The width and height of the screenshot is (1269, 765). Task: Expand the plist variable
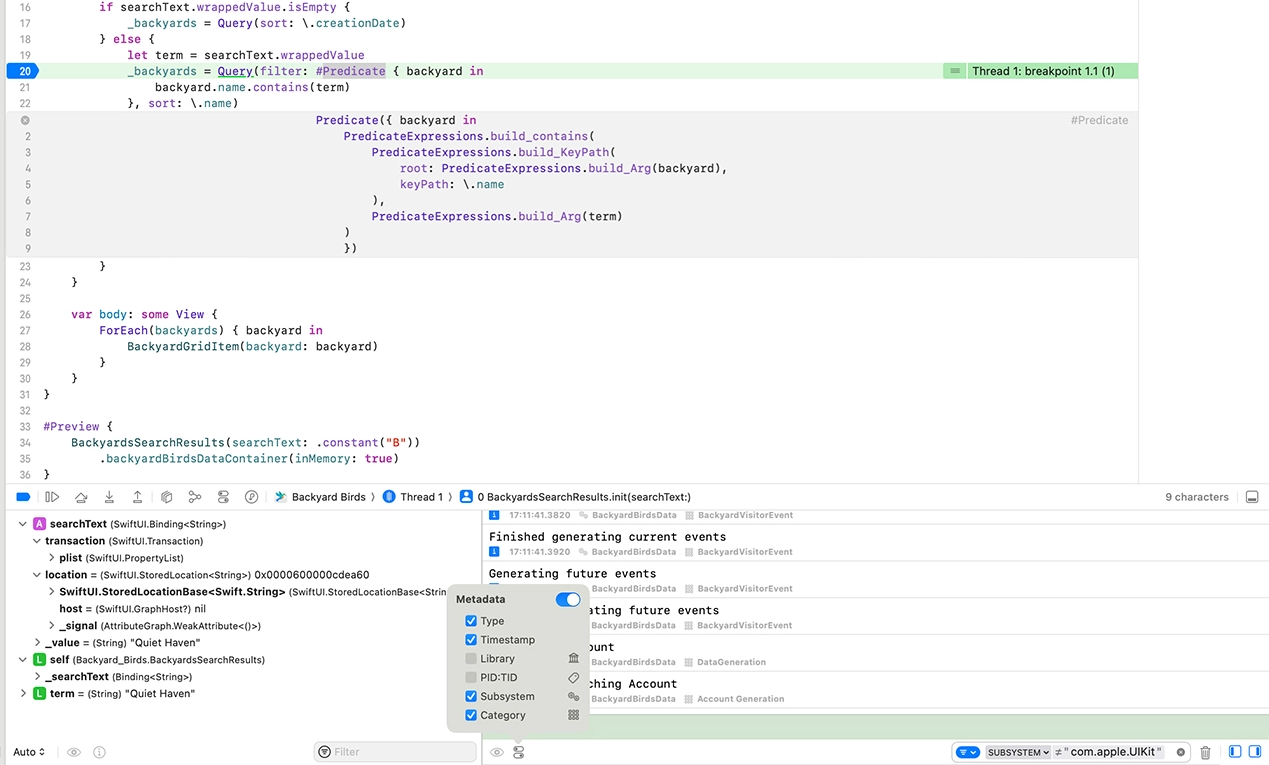tap(51, 558)
